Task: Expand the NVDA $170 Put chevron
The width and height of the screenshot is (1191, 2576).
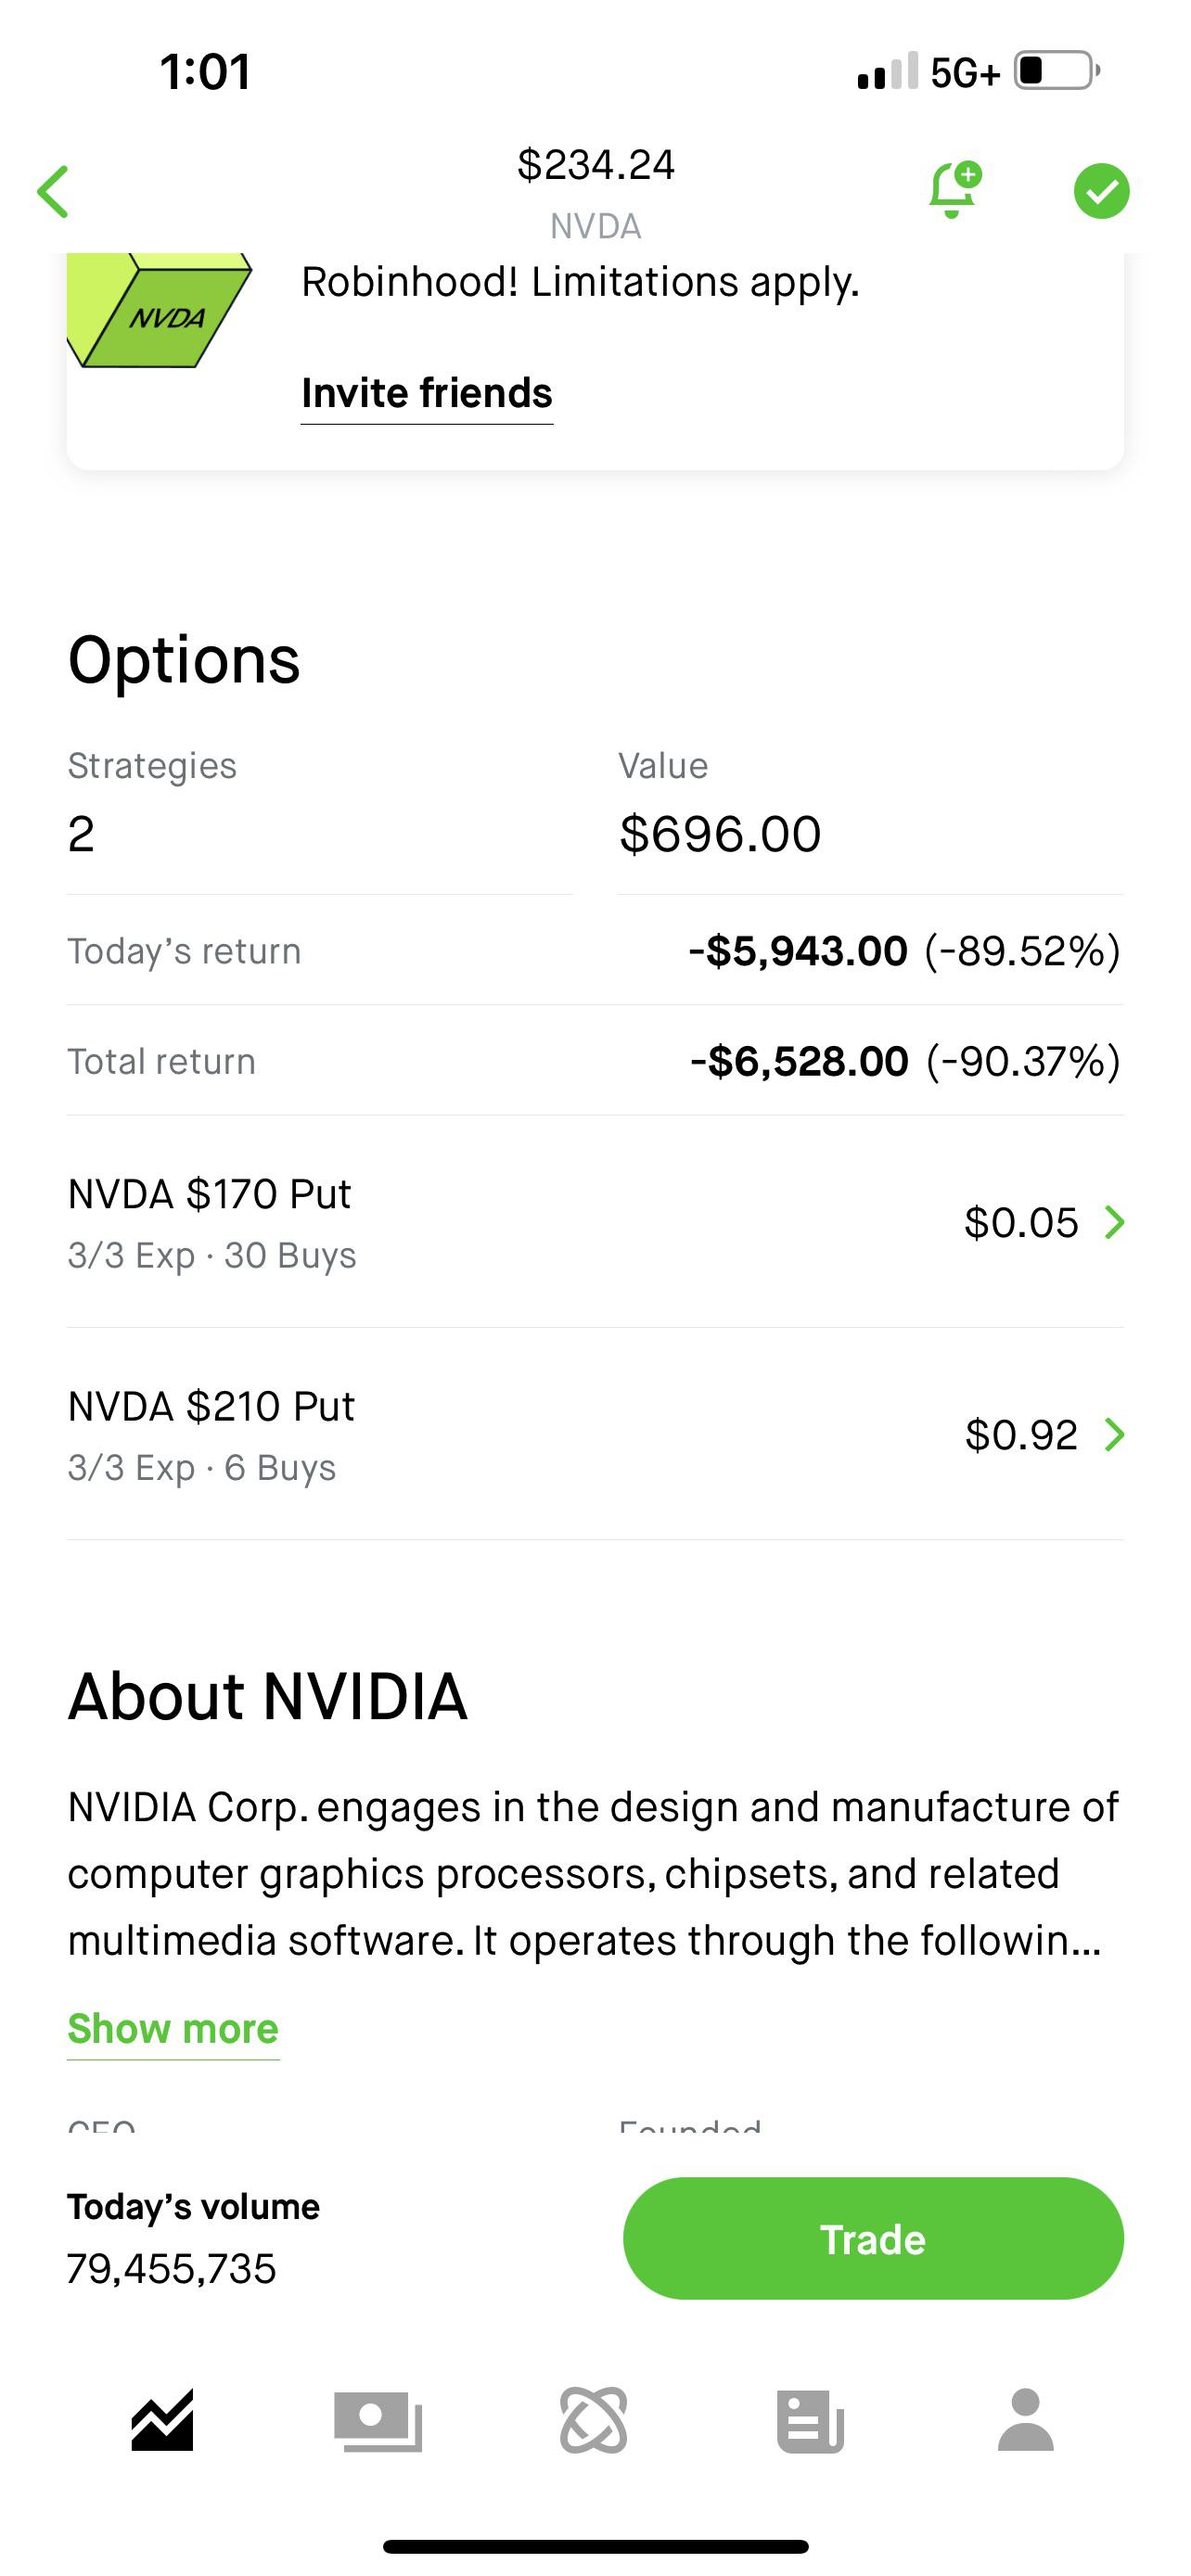Action: [x=1114, y=1222]
